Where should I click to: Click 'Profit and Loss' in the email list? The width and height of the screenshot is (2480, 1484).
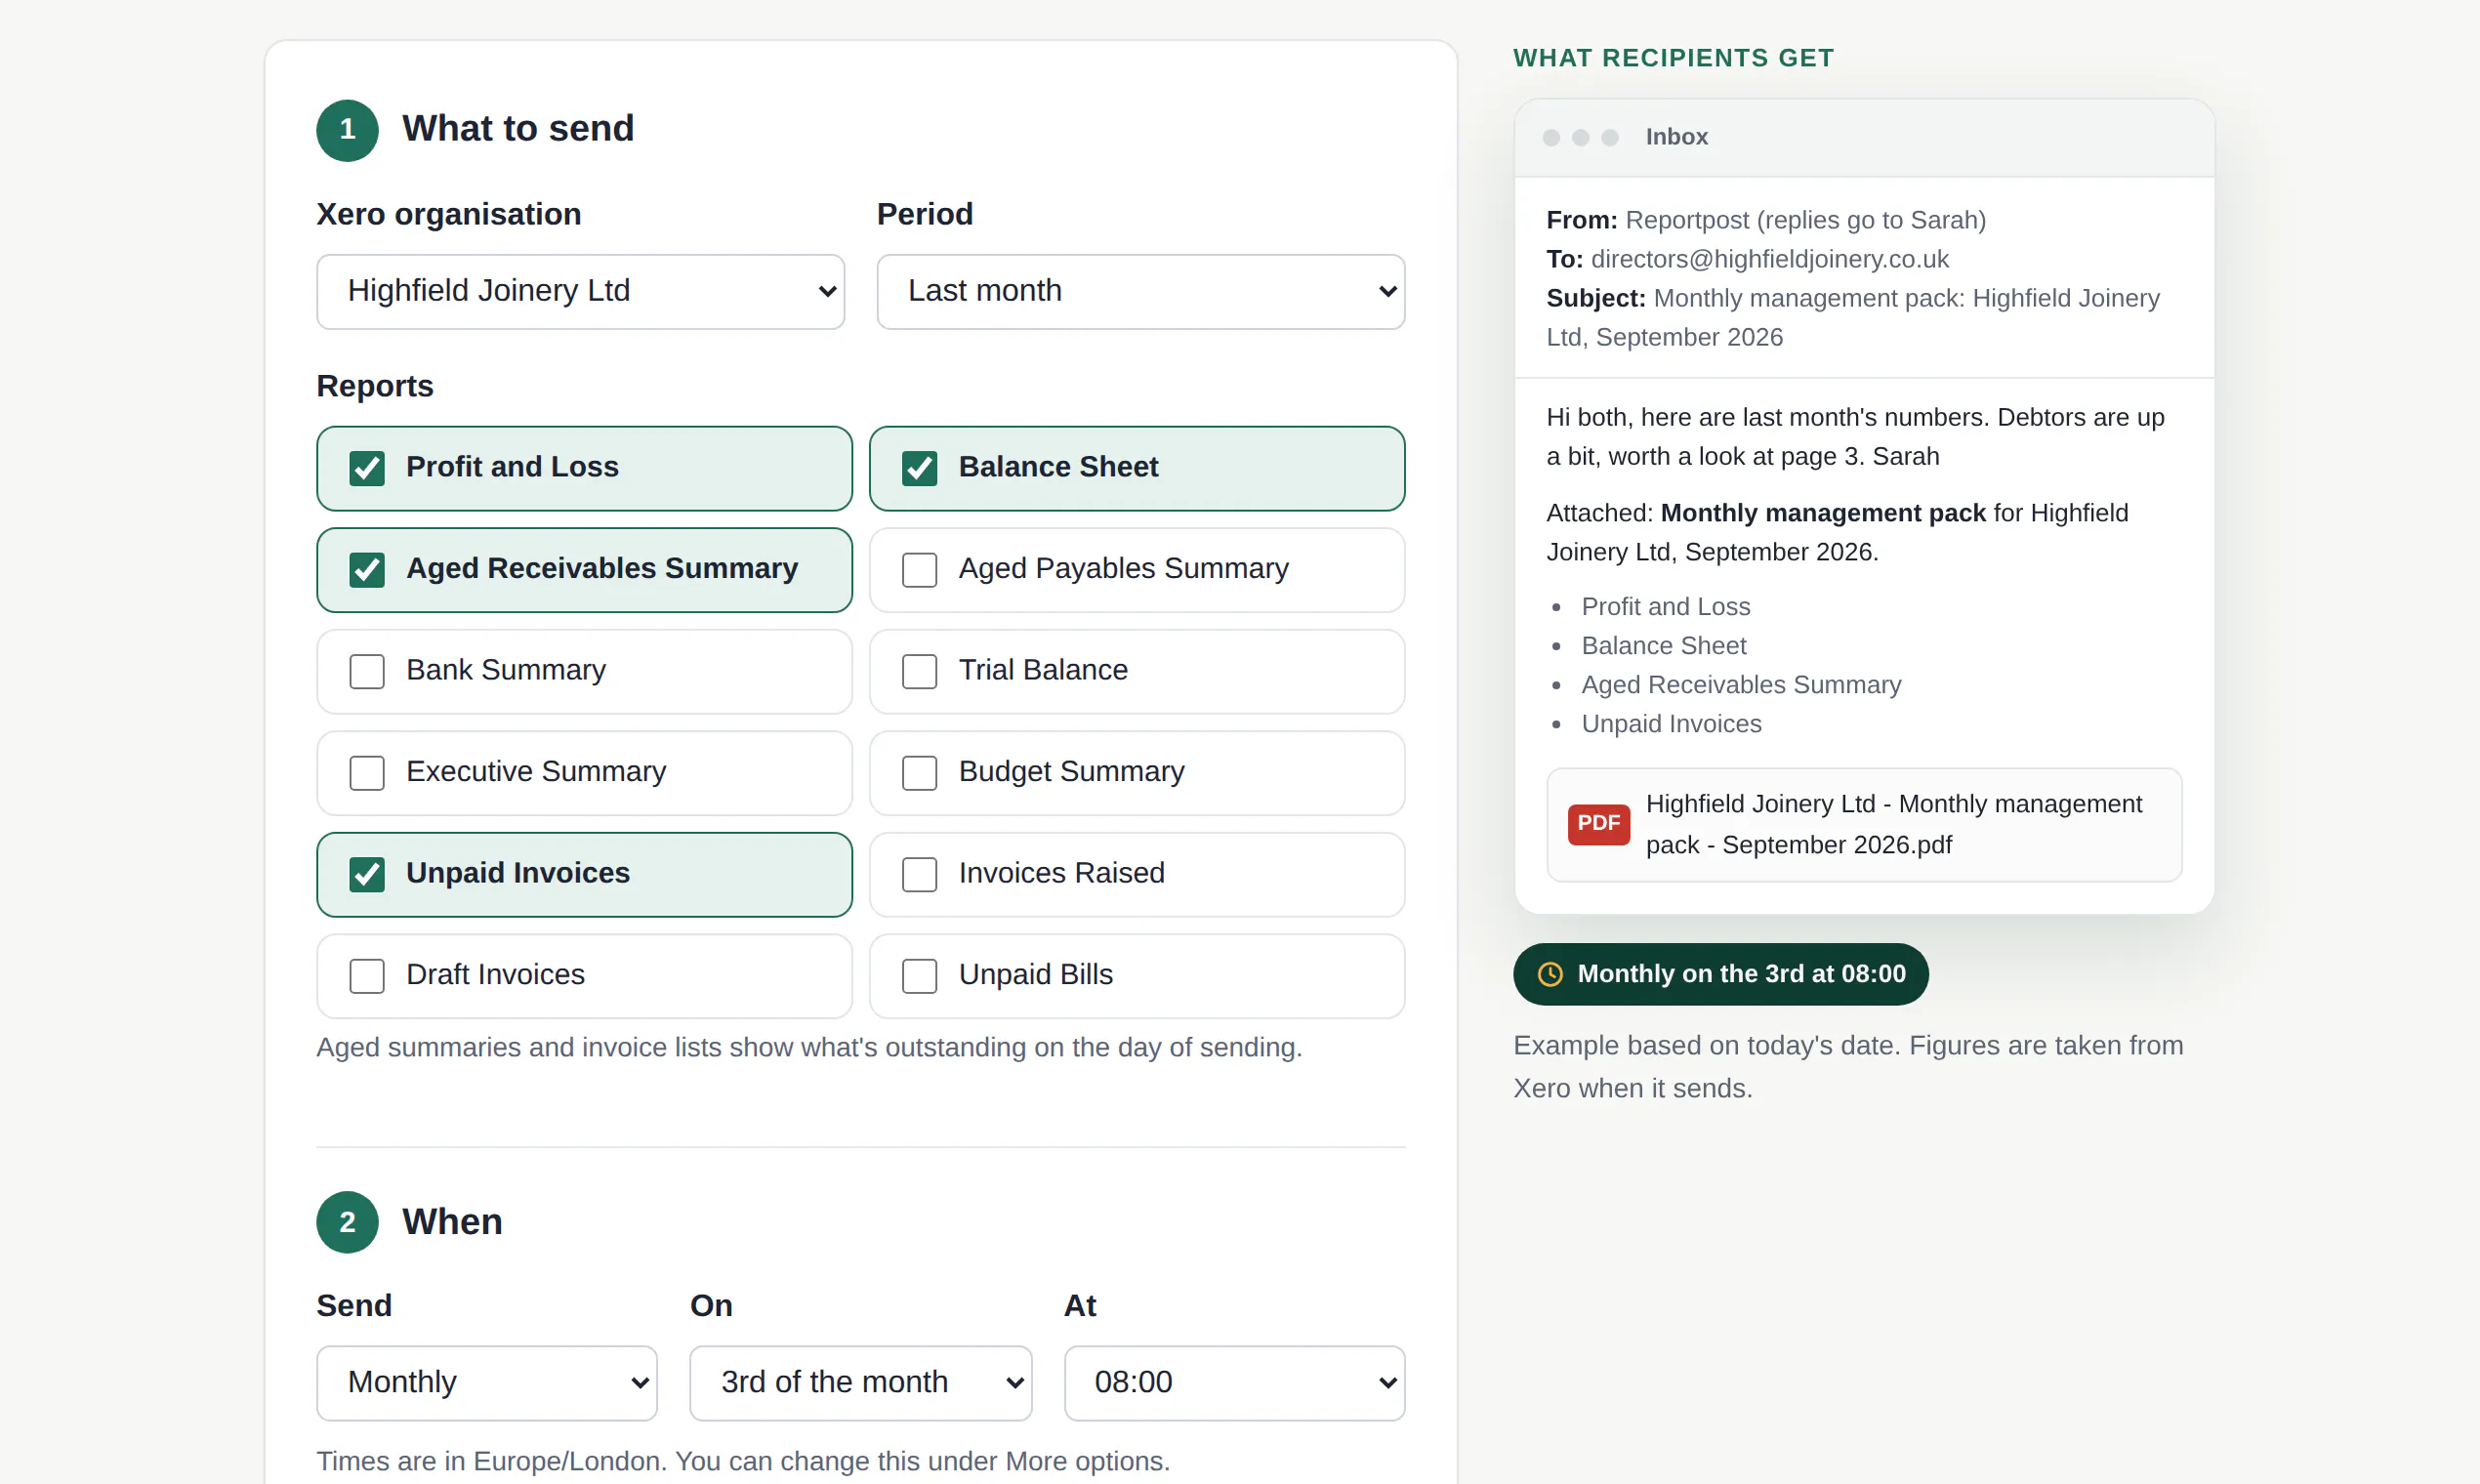[x=1665, y=606]
